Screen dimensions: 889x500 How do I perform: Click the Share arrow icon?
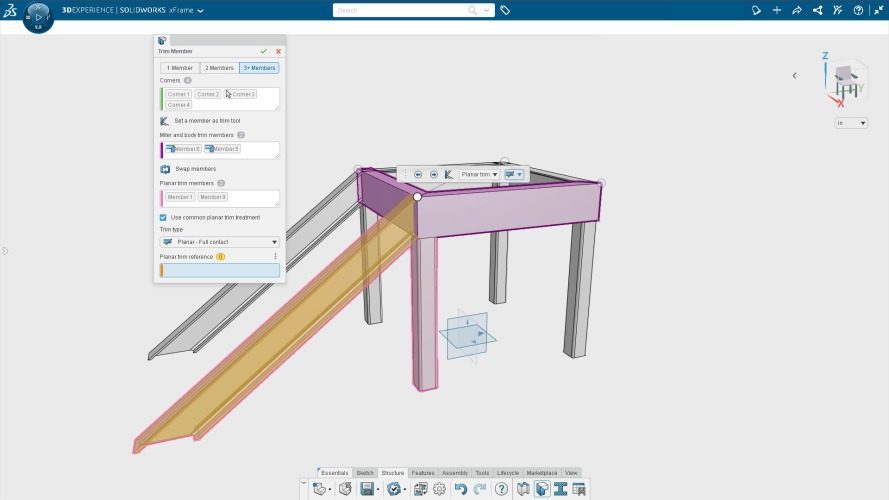tap(797, 10)
